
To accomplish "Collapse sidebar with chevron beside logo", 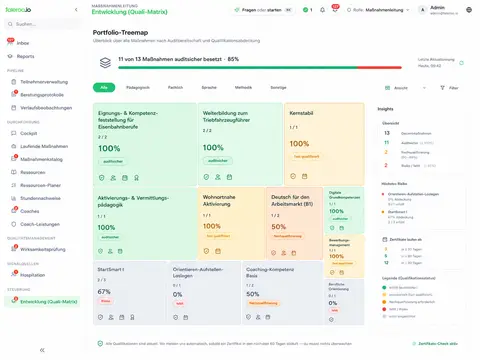I will 76,10.
